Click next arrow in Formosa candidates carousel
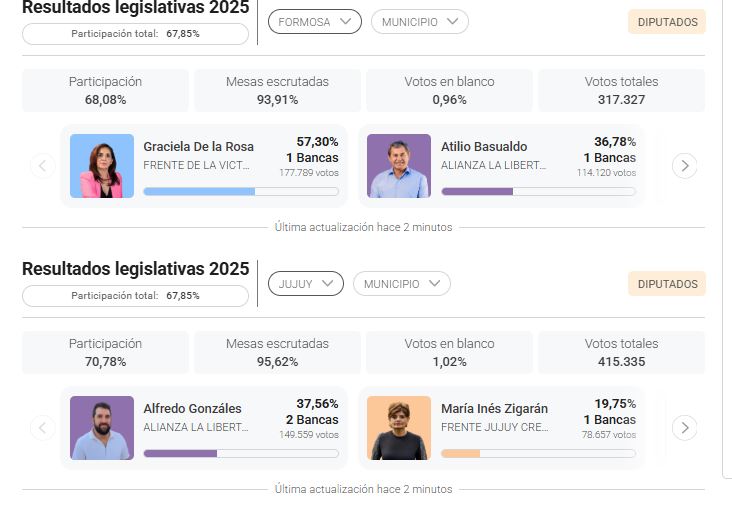The width and height of the screenshot is (732, 505). [684, 166]
